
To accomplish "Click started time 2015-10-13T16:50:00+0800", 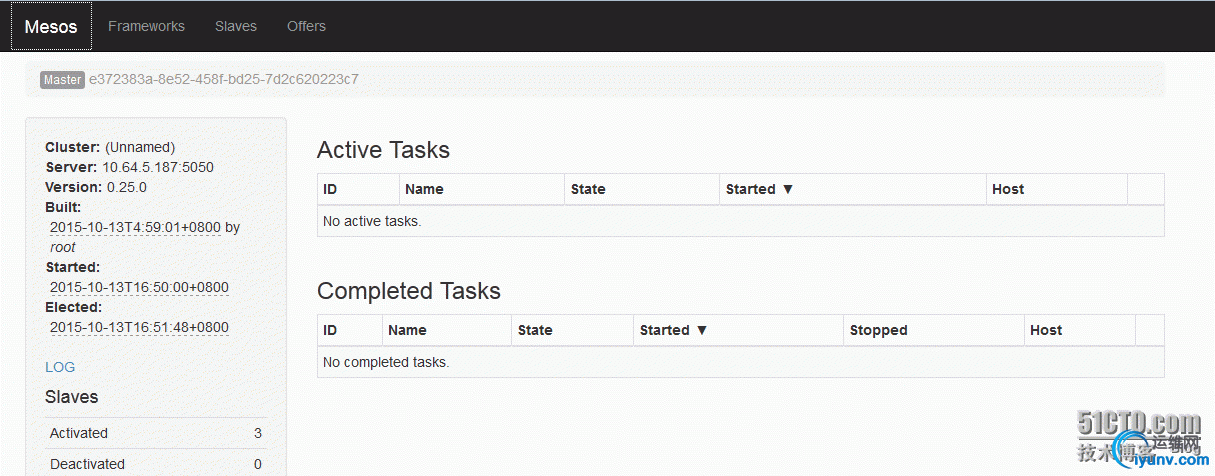I will [x=139, y=287].
